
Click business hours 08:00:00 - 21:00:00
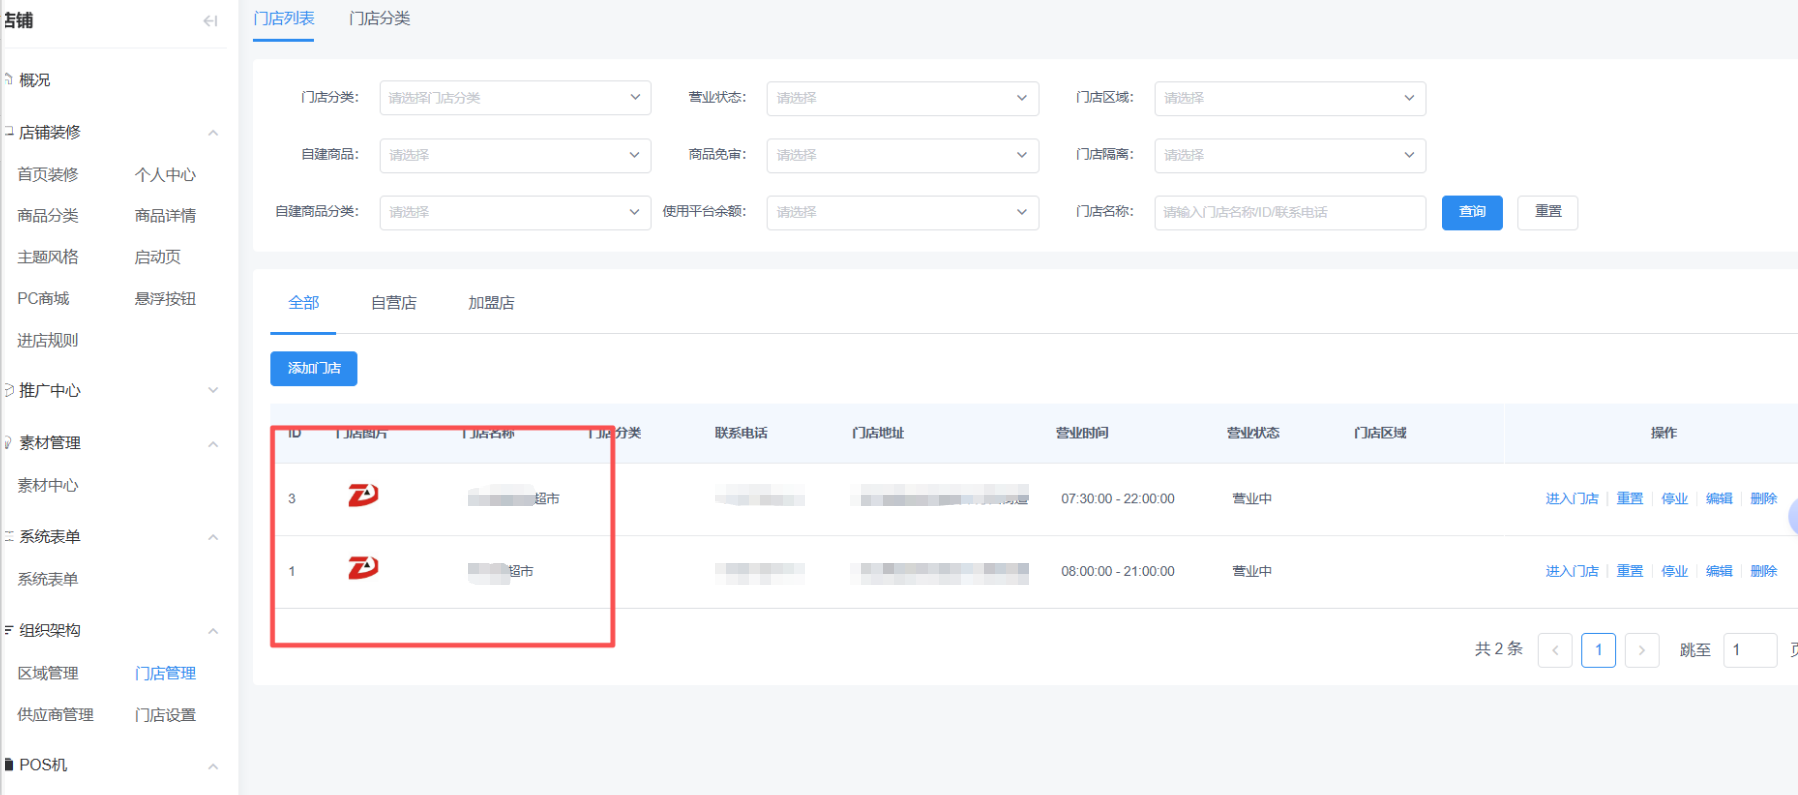(1118, 572)
